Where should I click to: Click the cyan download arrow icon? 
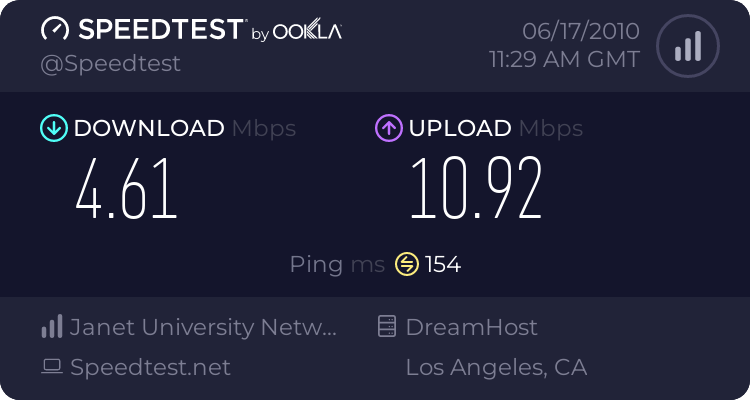pos(54,128)
